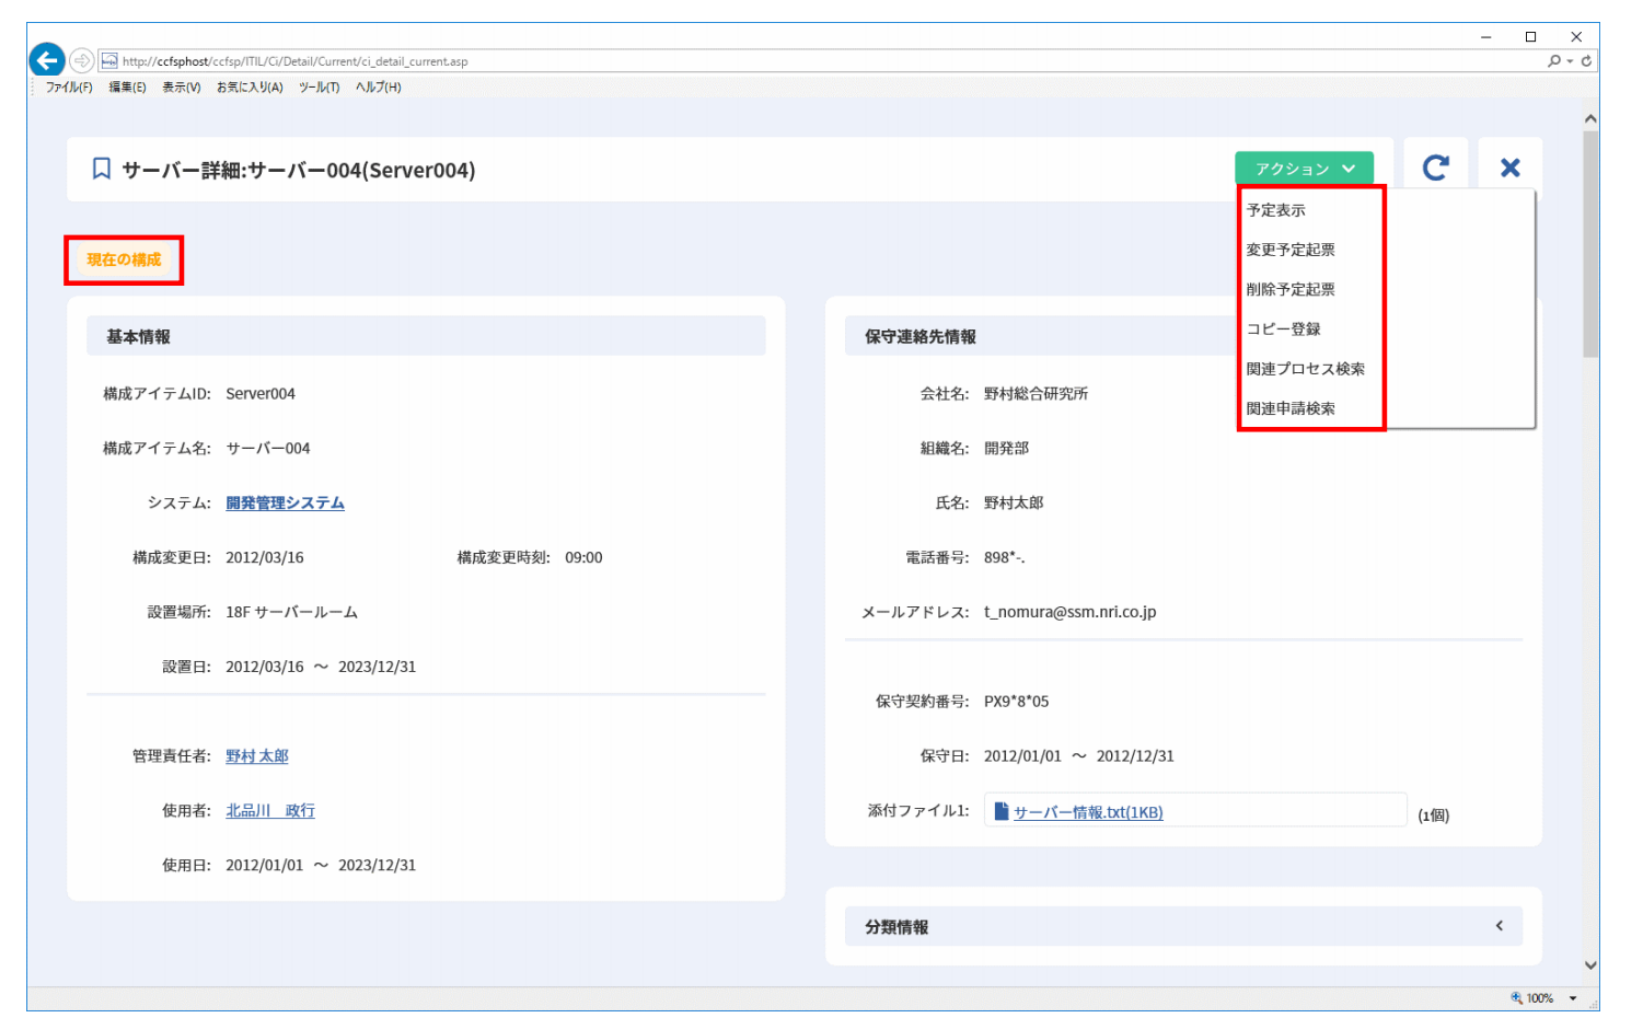This screenshot has width=1627, height=1030.
Task: Click the Server004 item ID value
Action: point(260,393)
